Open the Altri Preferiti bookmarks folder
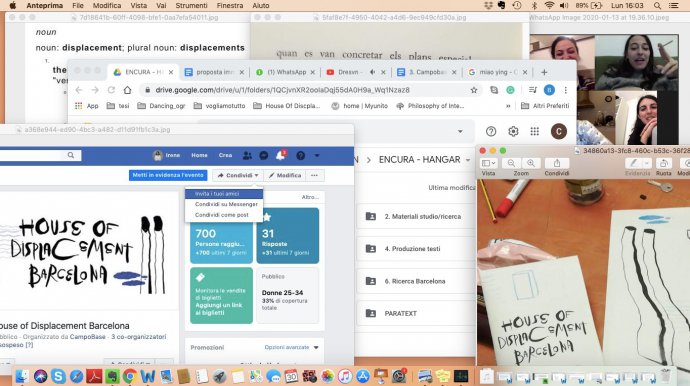This screenshot has width=690, height=386. (x=545, y=106)
